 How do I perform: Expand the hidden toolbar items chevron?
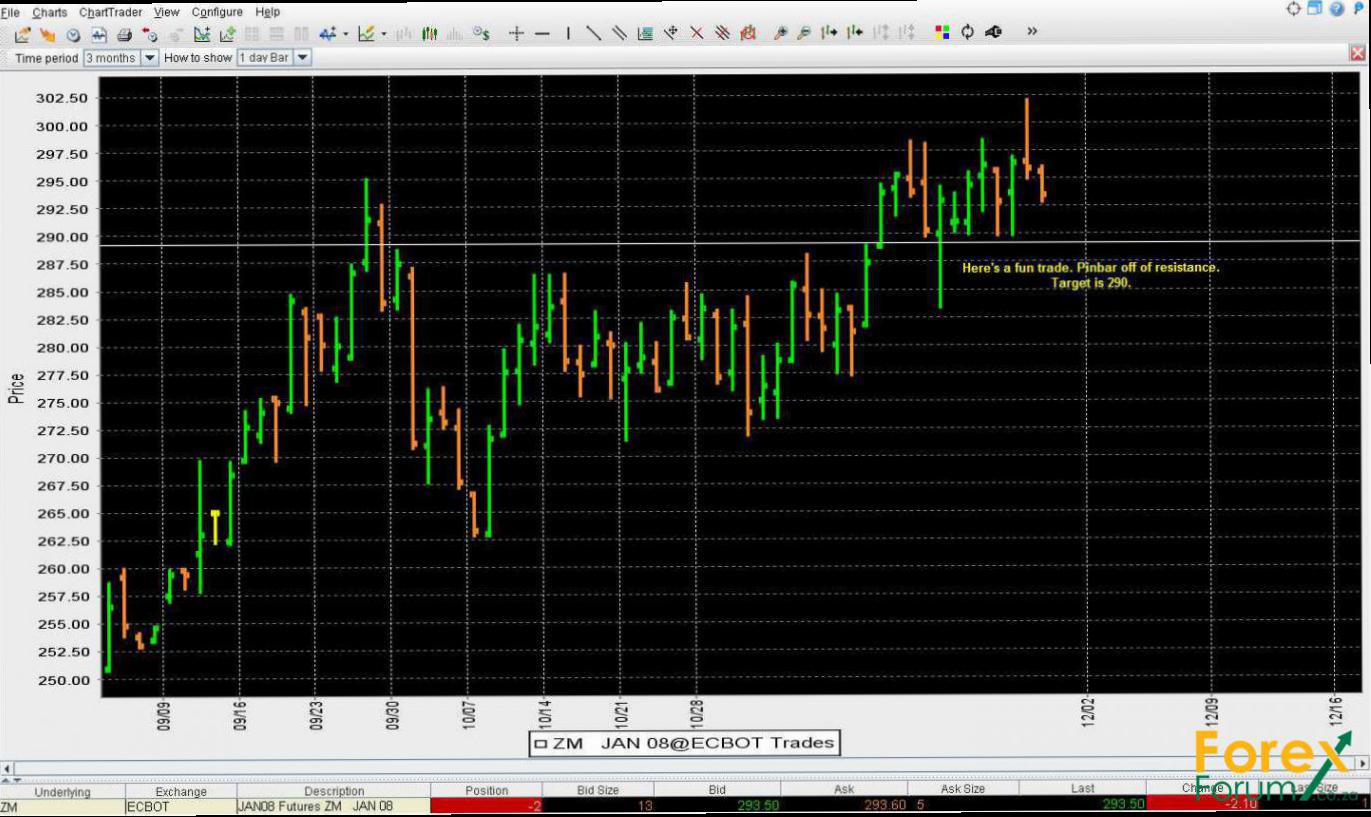pyautogui.click(x=1032, y=32)
